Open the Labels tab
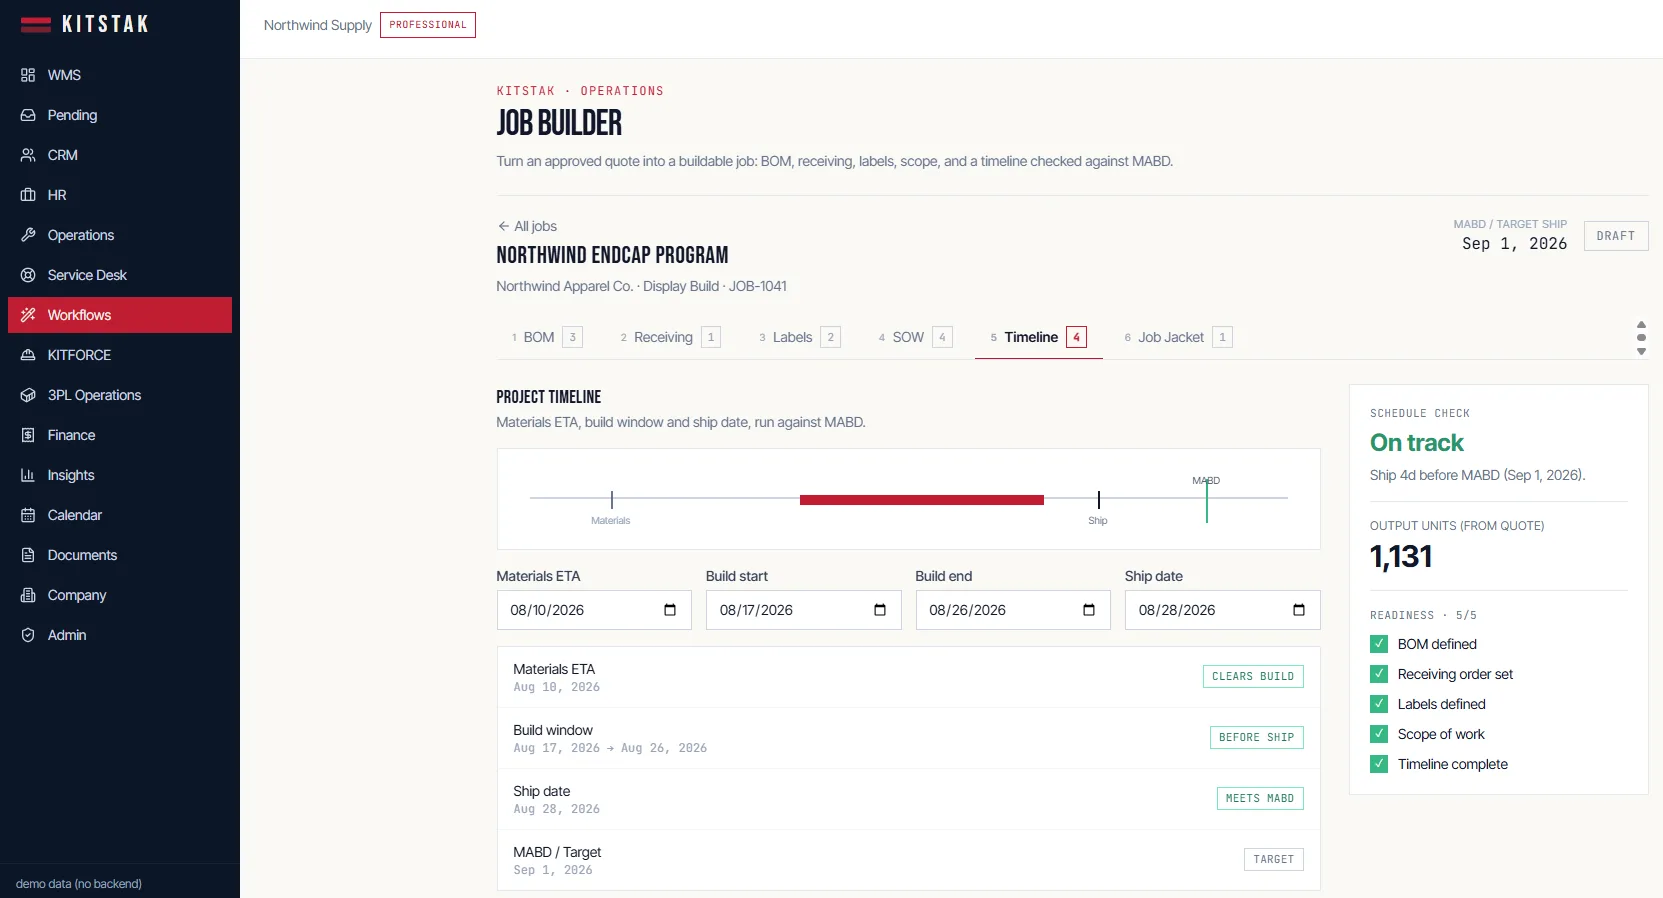This screenshot has height=898, width=1663. [799, 337]
